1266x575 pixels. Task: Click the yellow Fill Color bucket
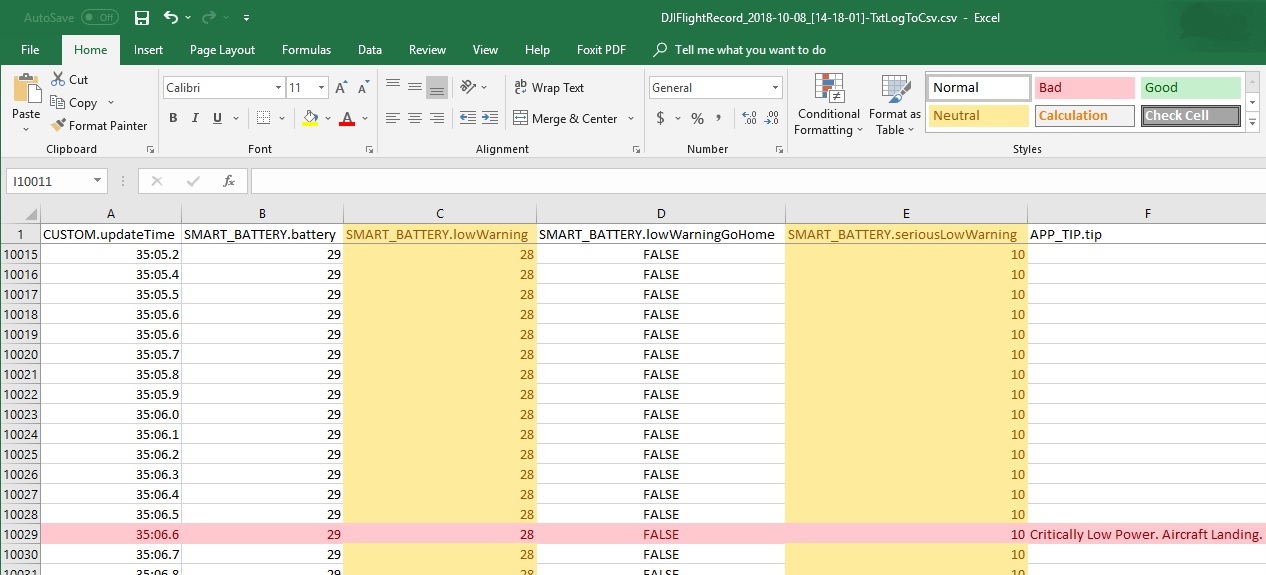pos(310,118)
